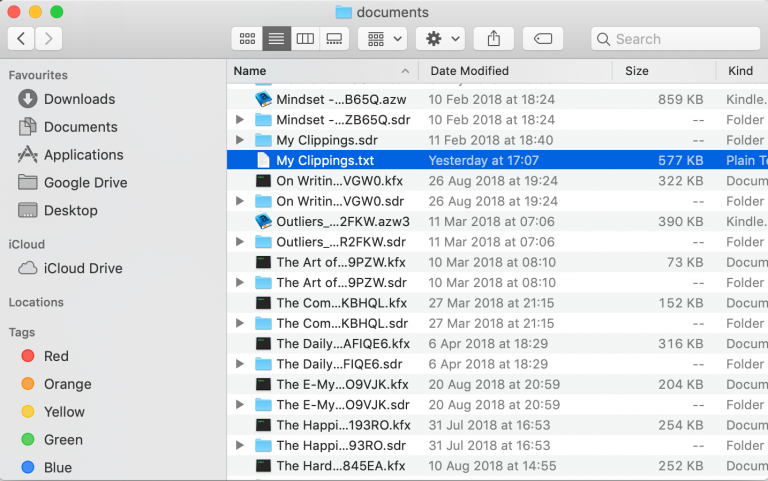The image size is (768, 481).
Task: Go forward with the right chevron button
Action: coord(48,39)
